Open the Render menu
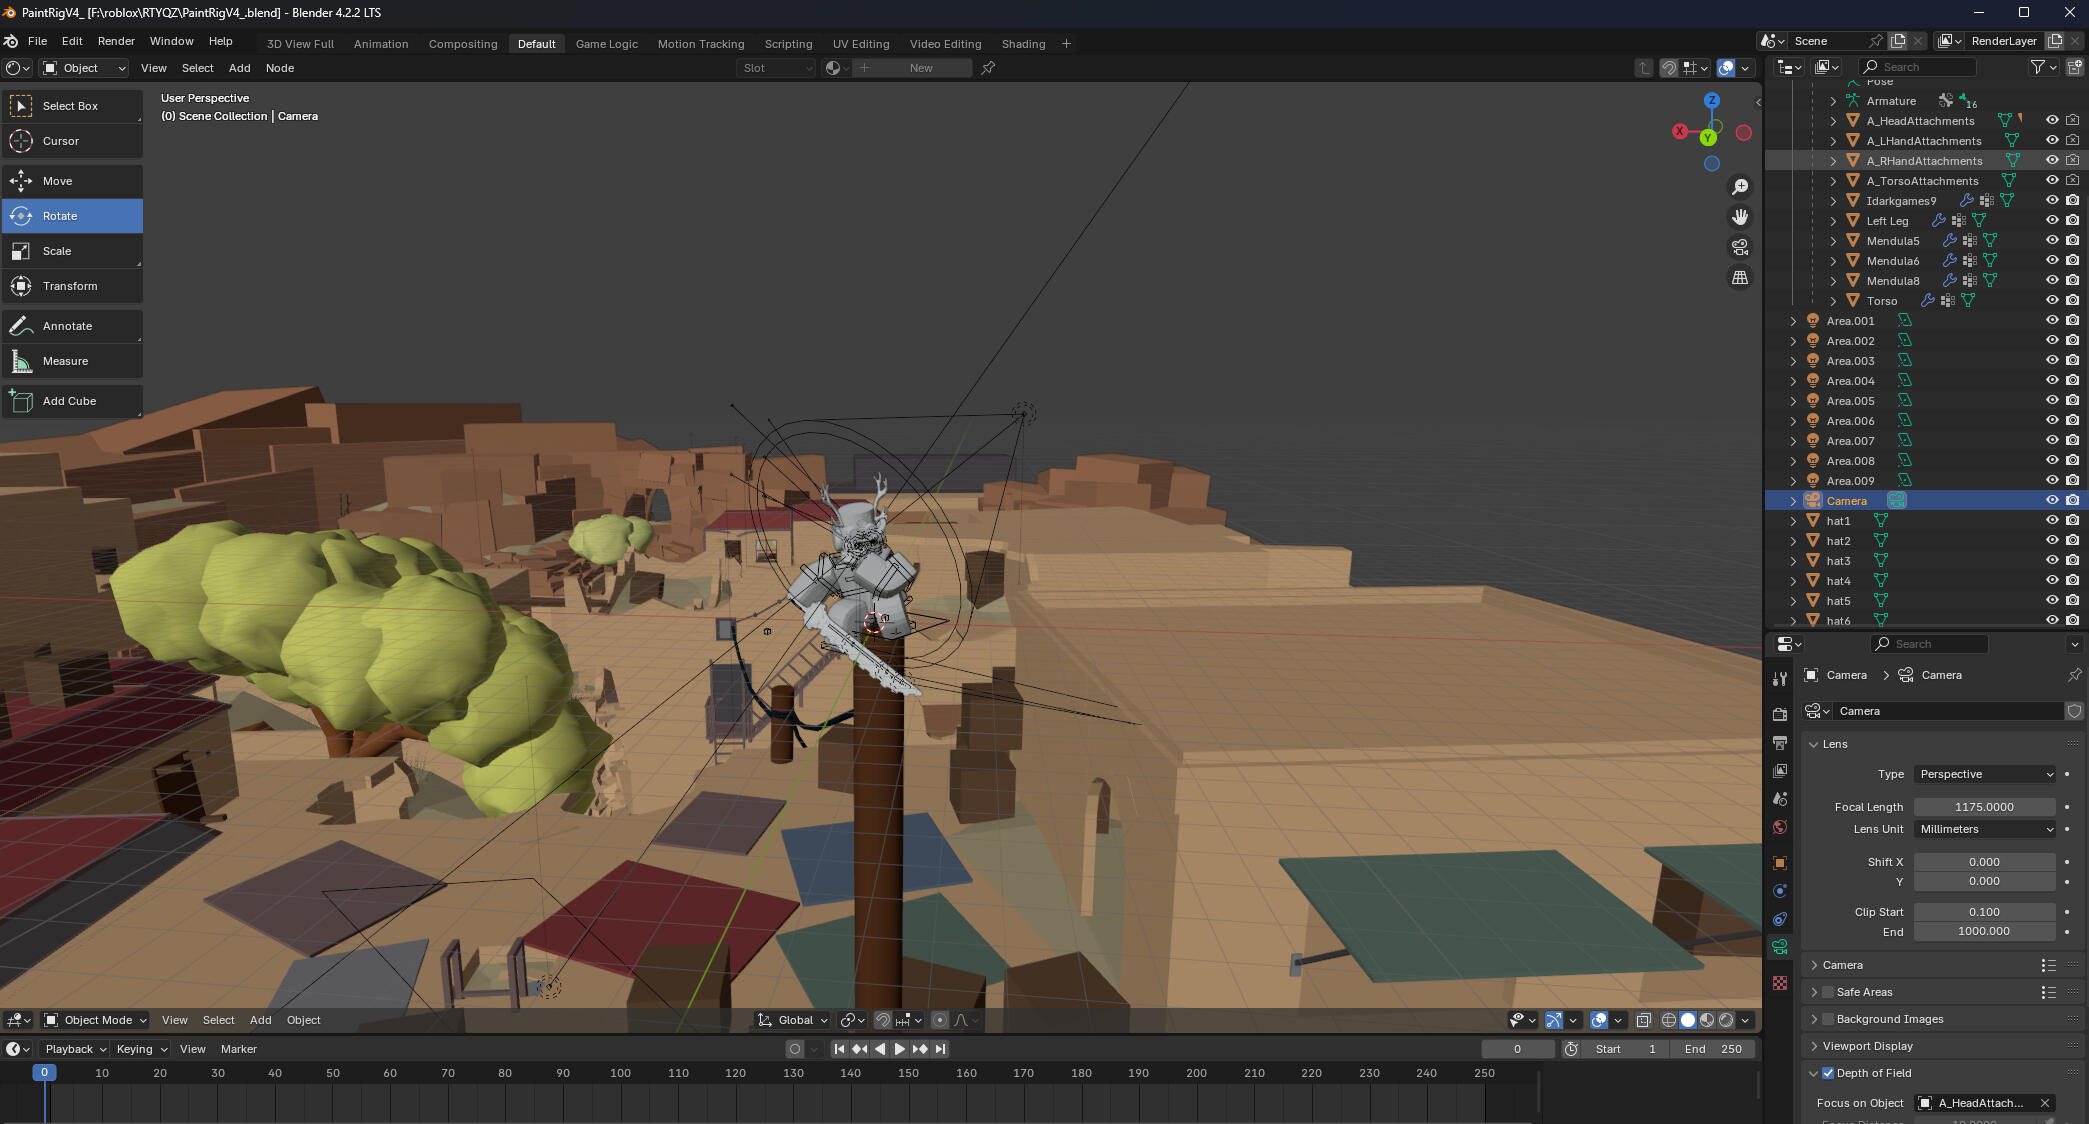 click(x=116, y=41)
